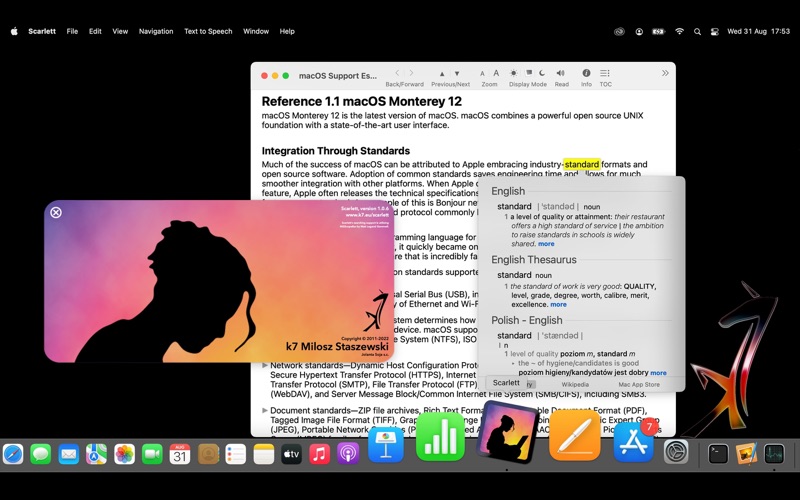Expand the Network standards disclosure triangle
This screenshot has height=500, width=800.
tap(265, 365)
